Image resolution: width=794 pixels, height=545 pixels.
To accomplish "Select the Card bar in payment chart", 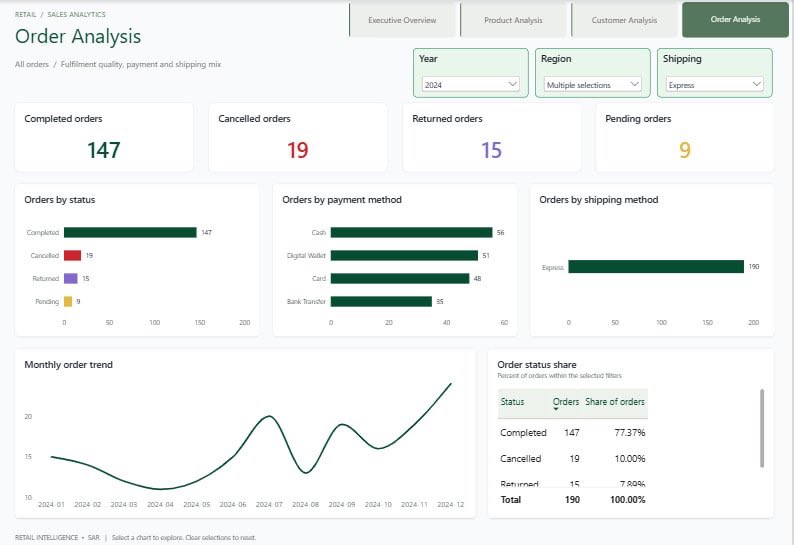I will click(400, 279).
